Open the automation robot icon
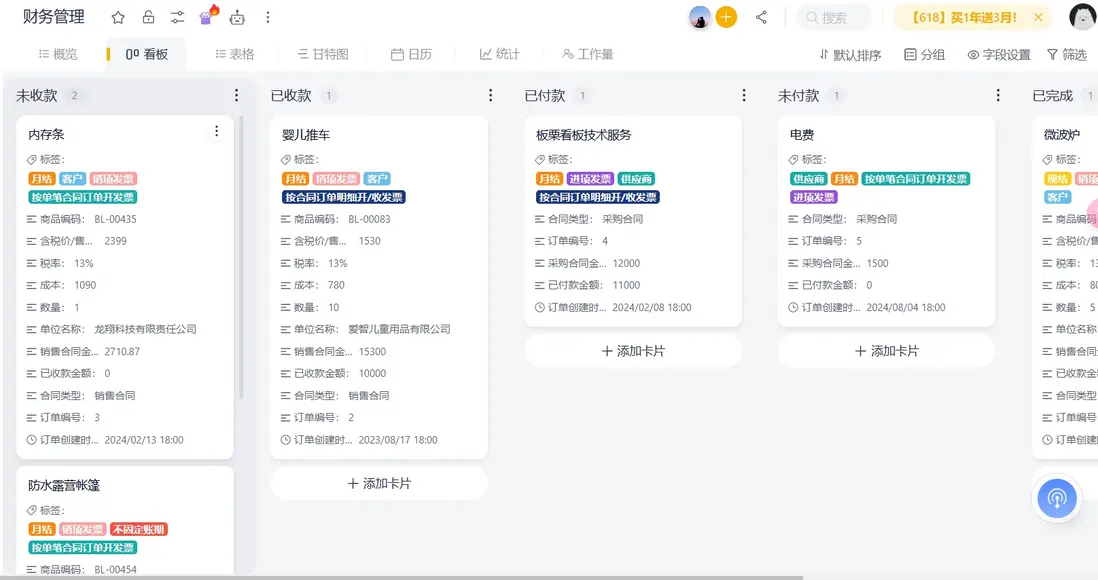Image resolution: width=1098 pixels, height=580 pixels. [235, 17]
